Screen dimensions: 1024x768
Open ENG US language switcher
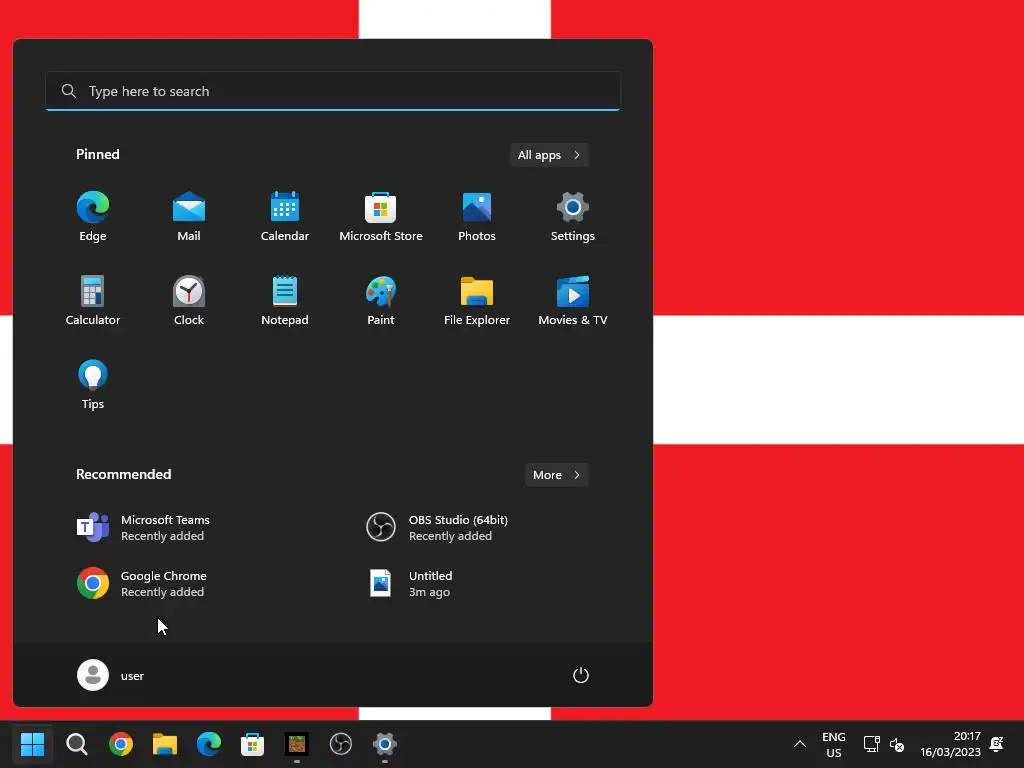pos(833,744)
